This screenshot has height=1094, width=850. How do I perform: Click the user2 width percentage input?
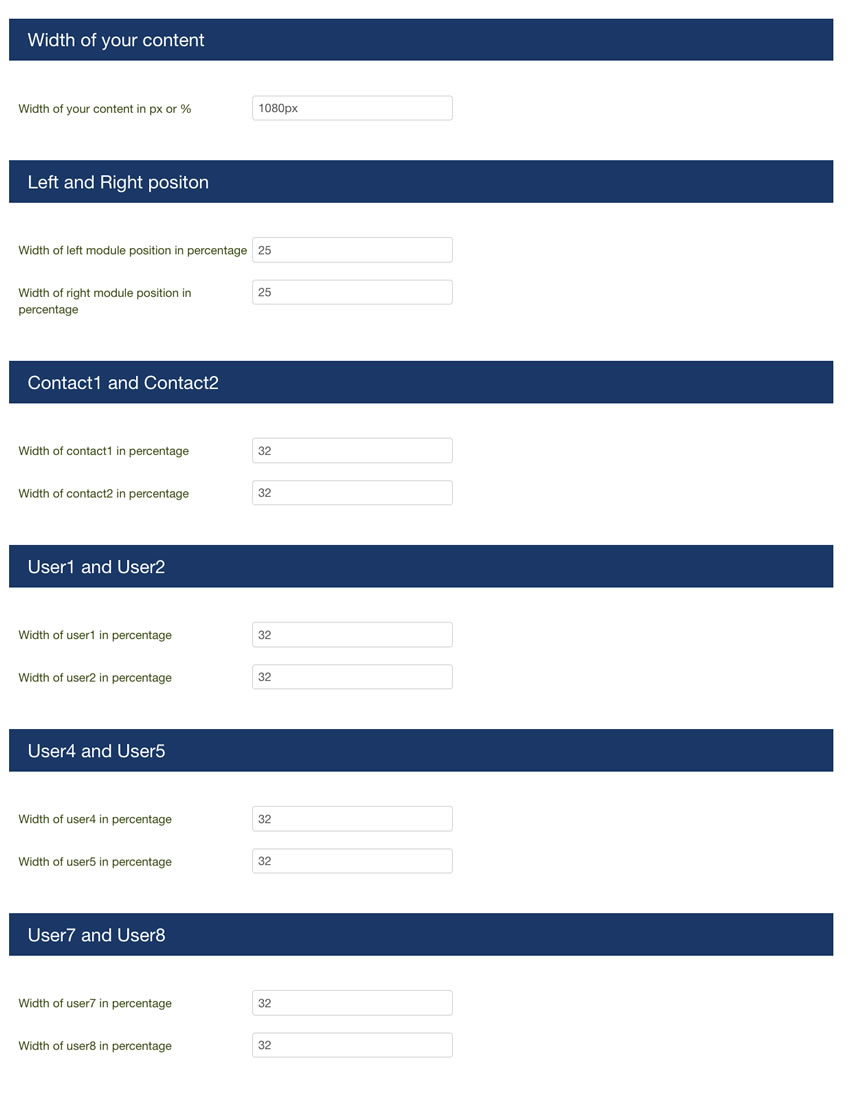352,677
